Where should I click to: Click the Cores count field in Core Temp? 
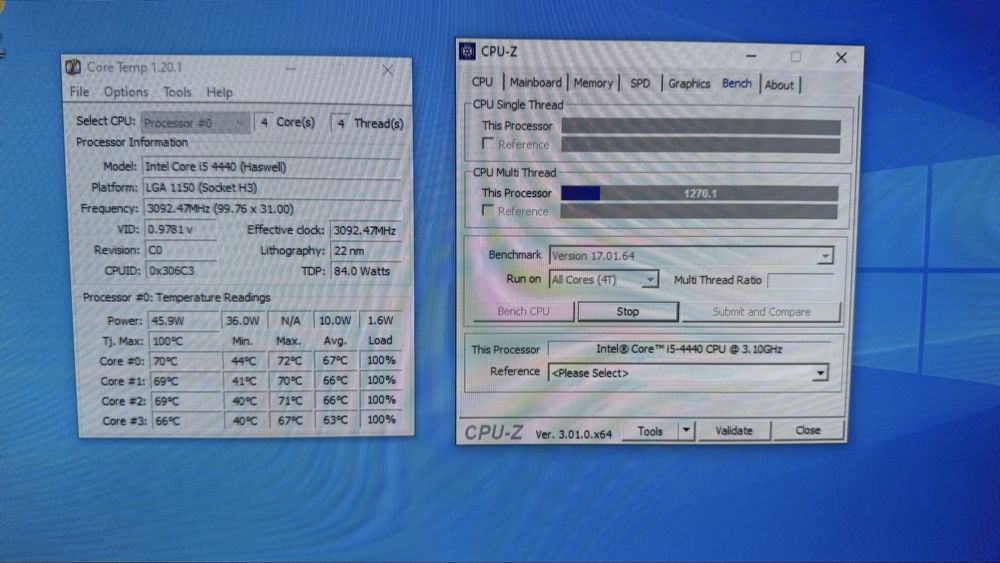(x=263, y=122)
